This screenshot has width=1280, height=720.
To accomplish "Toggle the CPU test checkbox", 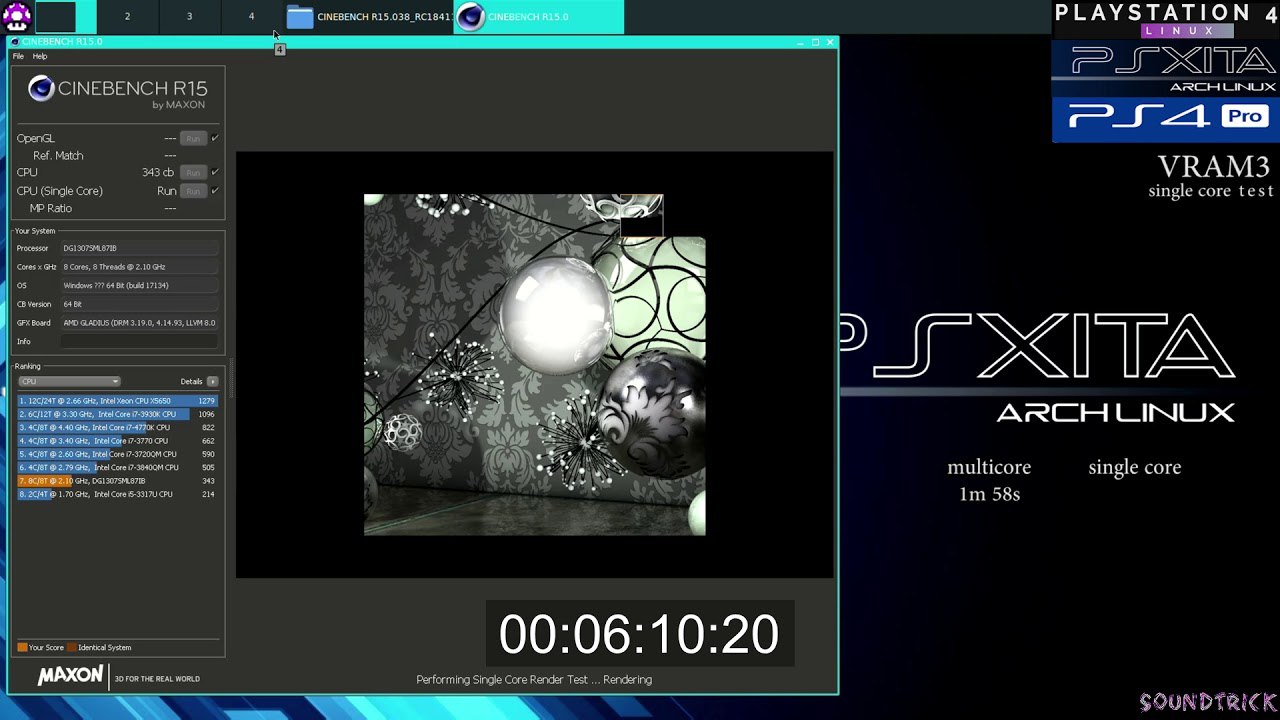I will coord(215,173).
